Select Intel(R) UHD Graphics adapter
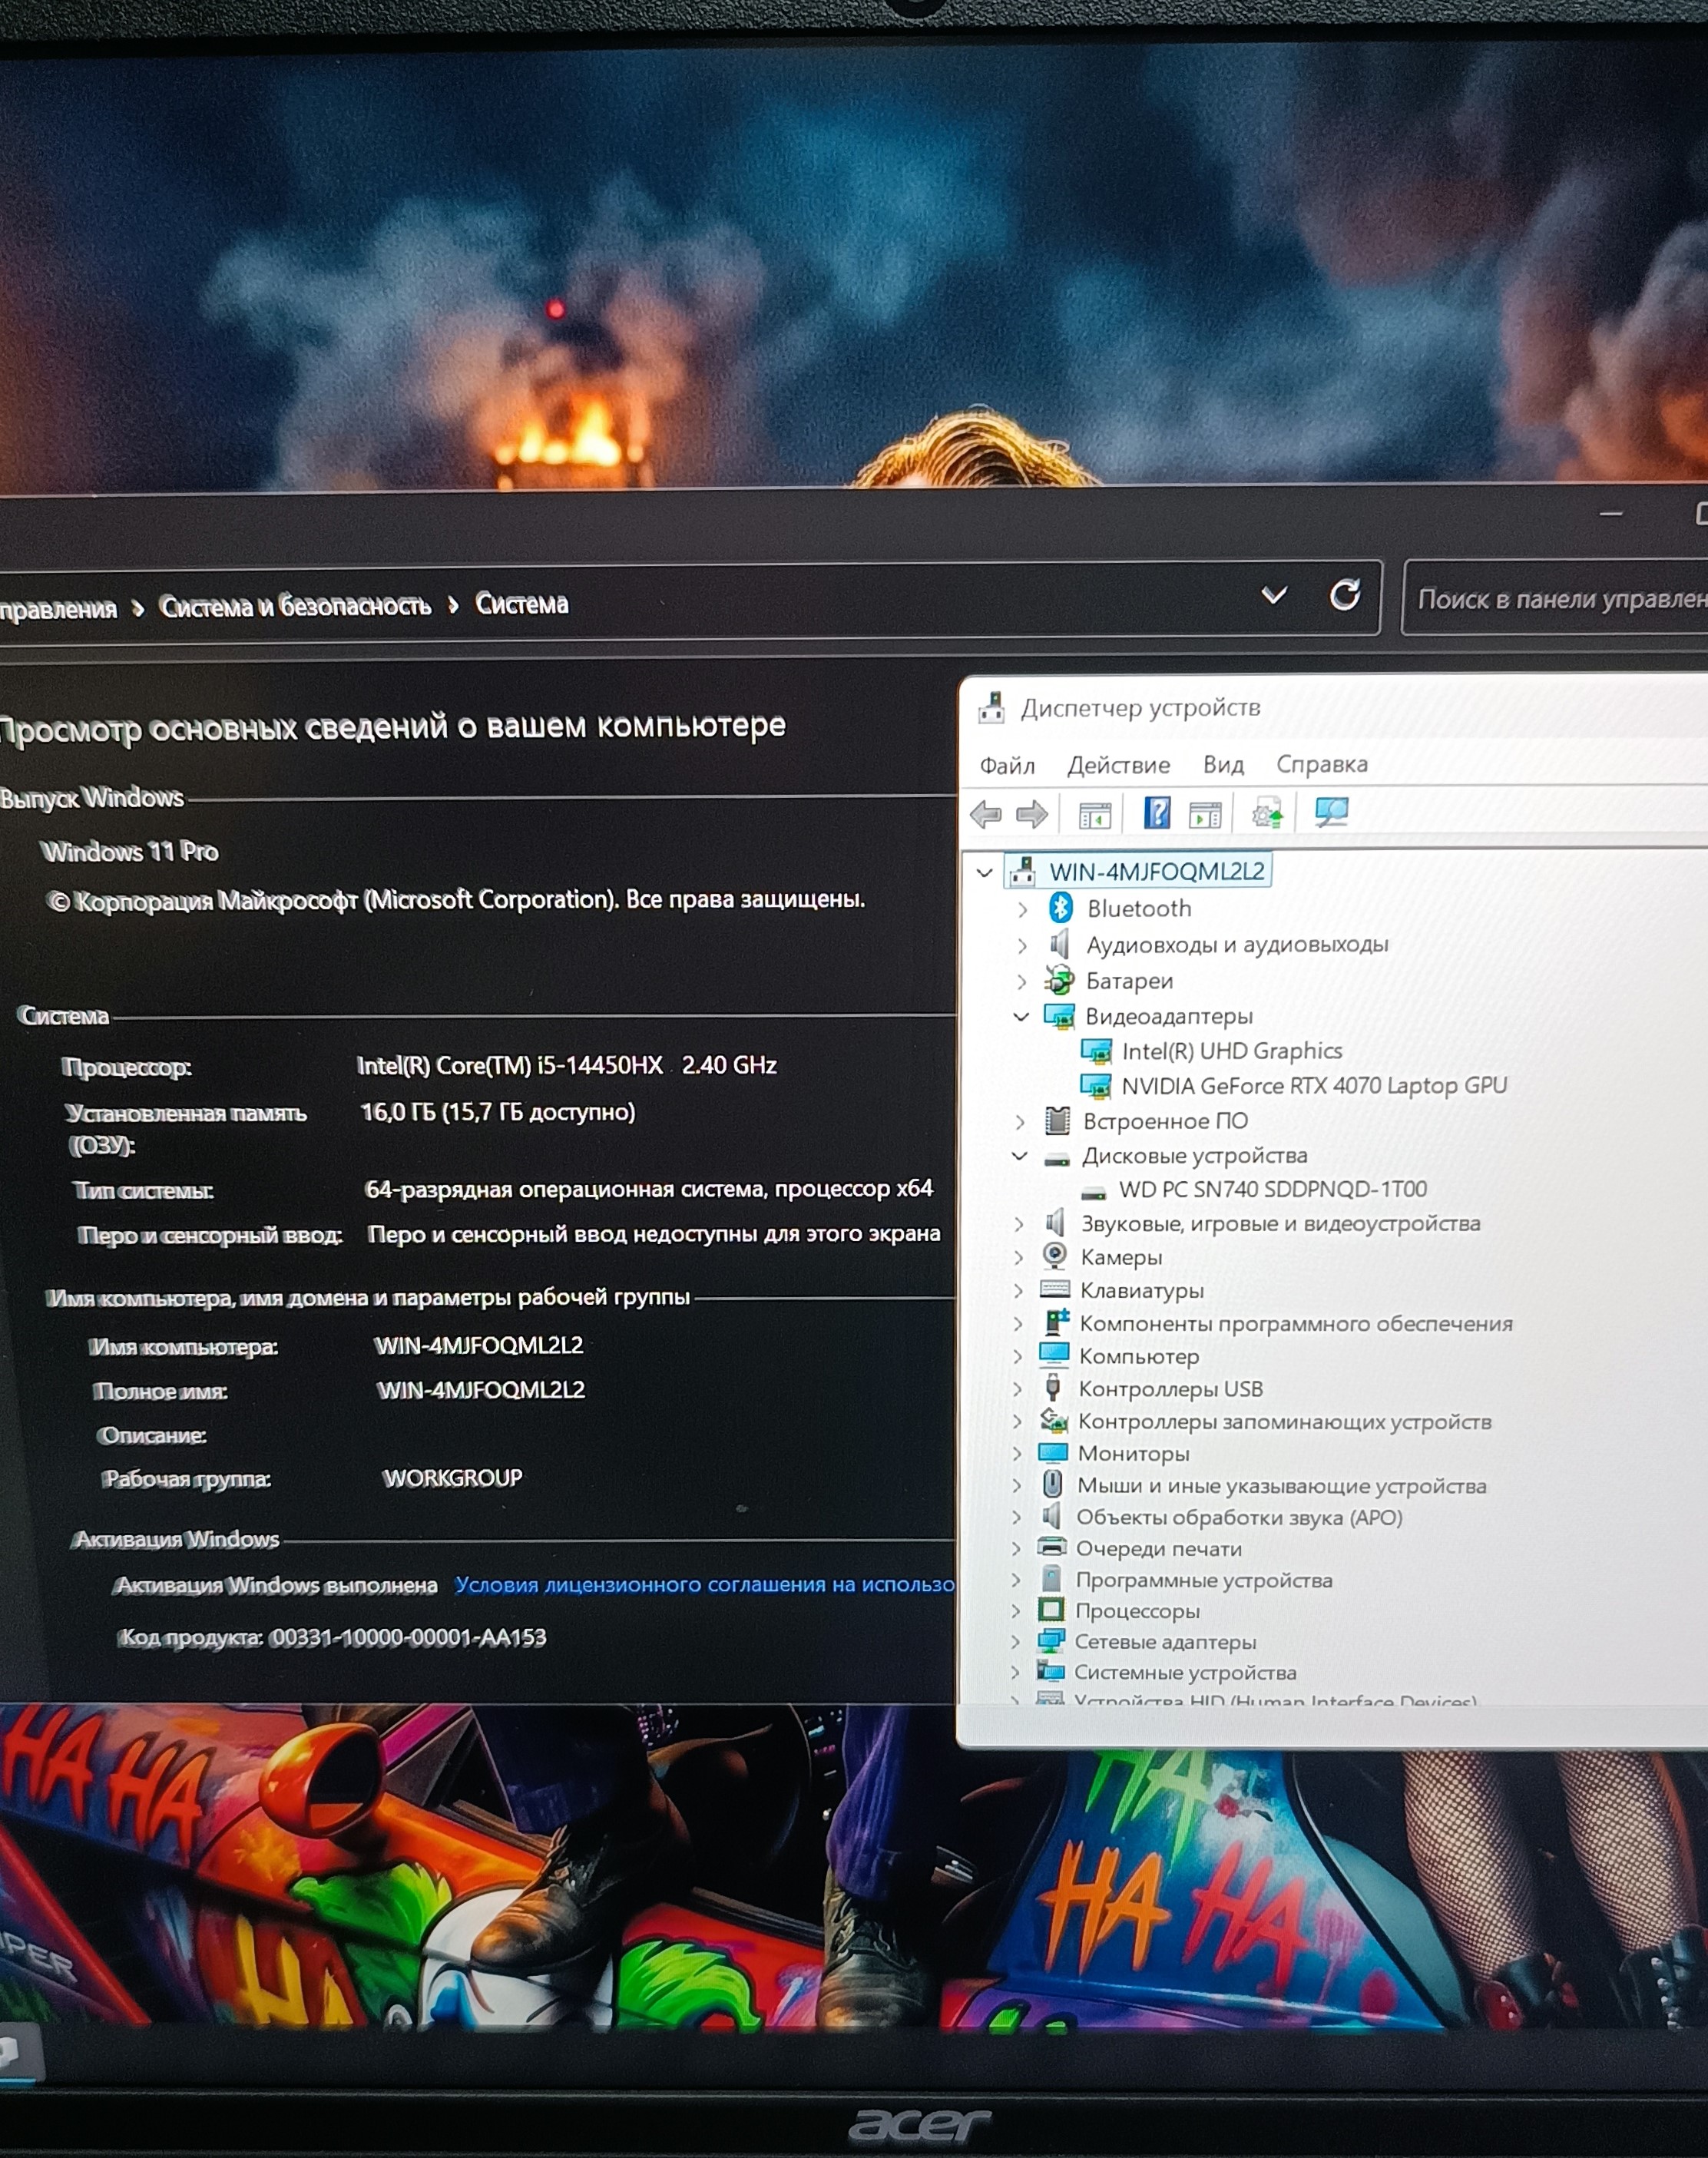 click(1232, 1051)
